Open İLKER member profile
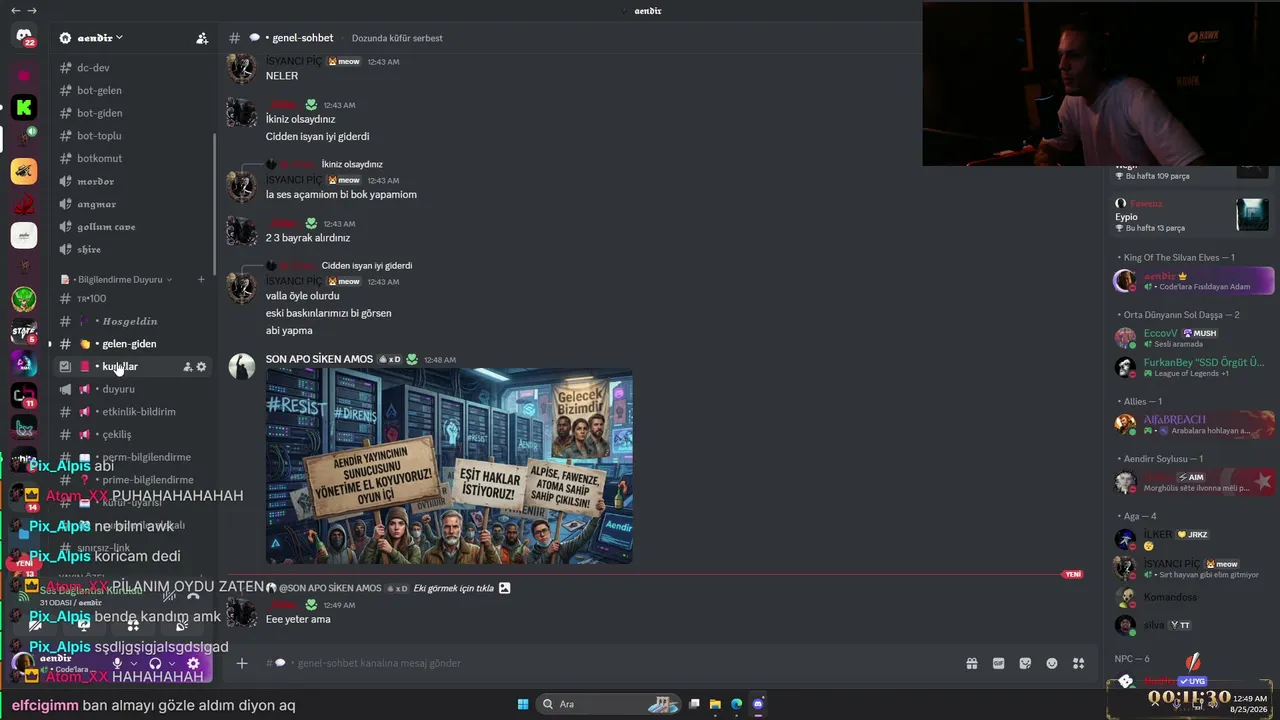The width and height of the screenshot is (1280, 720). [x=1194, y=539]
